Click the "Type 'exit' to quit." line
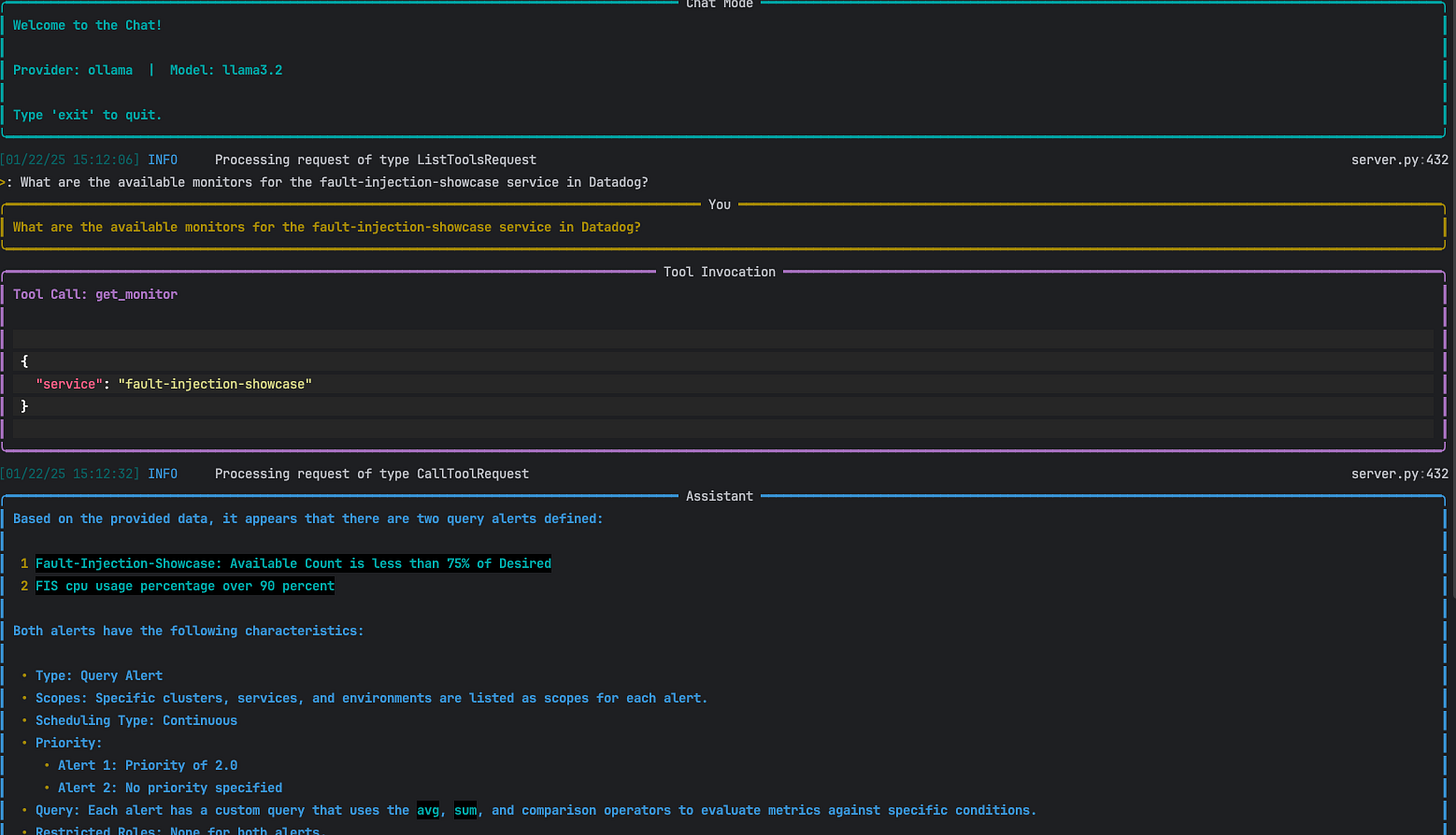The height and width of the screenshot is (835, 1456). point(88,115)
